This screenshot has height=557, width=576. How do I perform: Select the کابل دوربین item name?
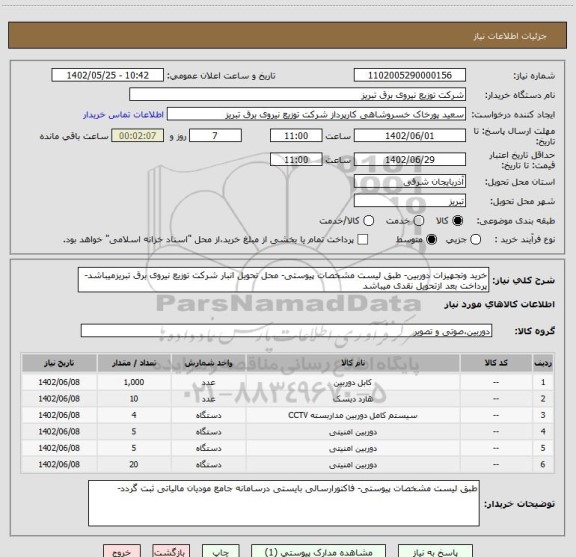(353, 382)
